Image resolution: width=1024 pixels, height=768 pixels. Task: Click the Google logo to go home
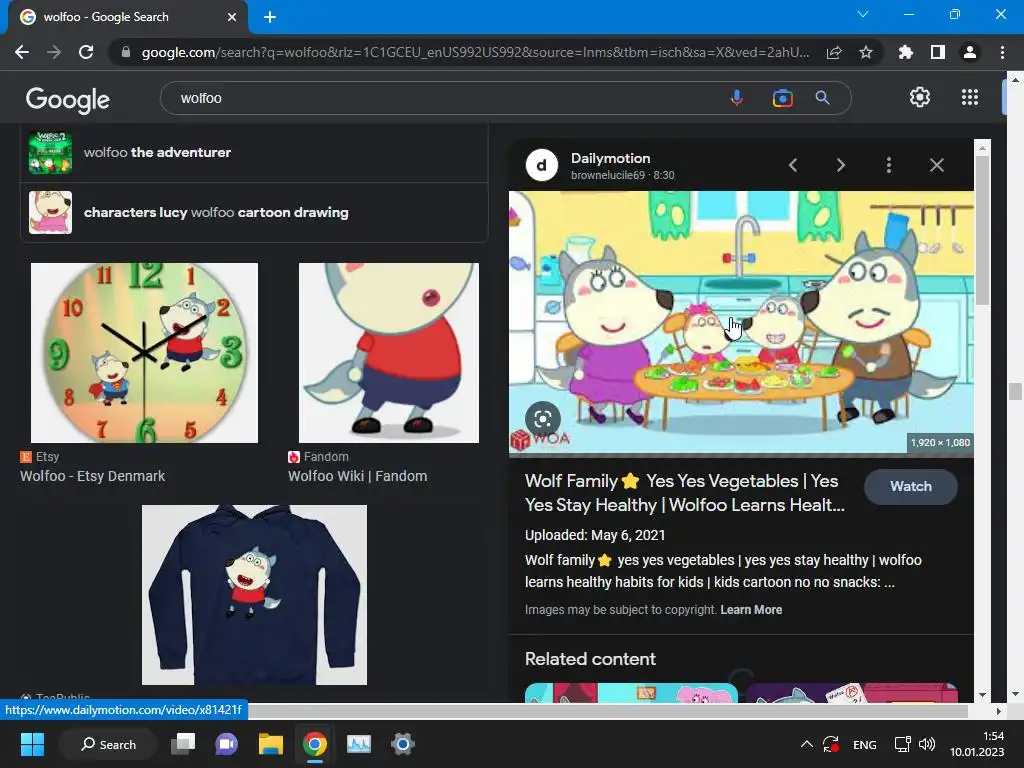point(67,99)
